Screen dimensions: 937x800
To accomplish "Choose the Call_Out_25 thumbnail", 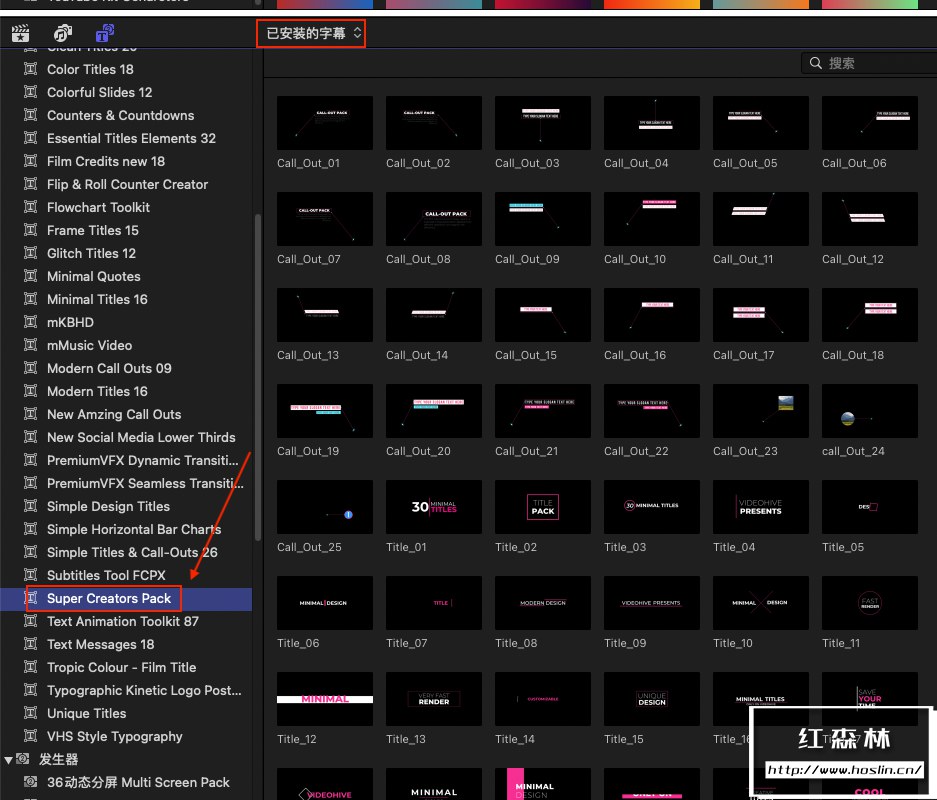I will [x=324, y=507].
